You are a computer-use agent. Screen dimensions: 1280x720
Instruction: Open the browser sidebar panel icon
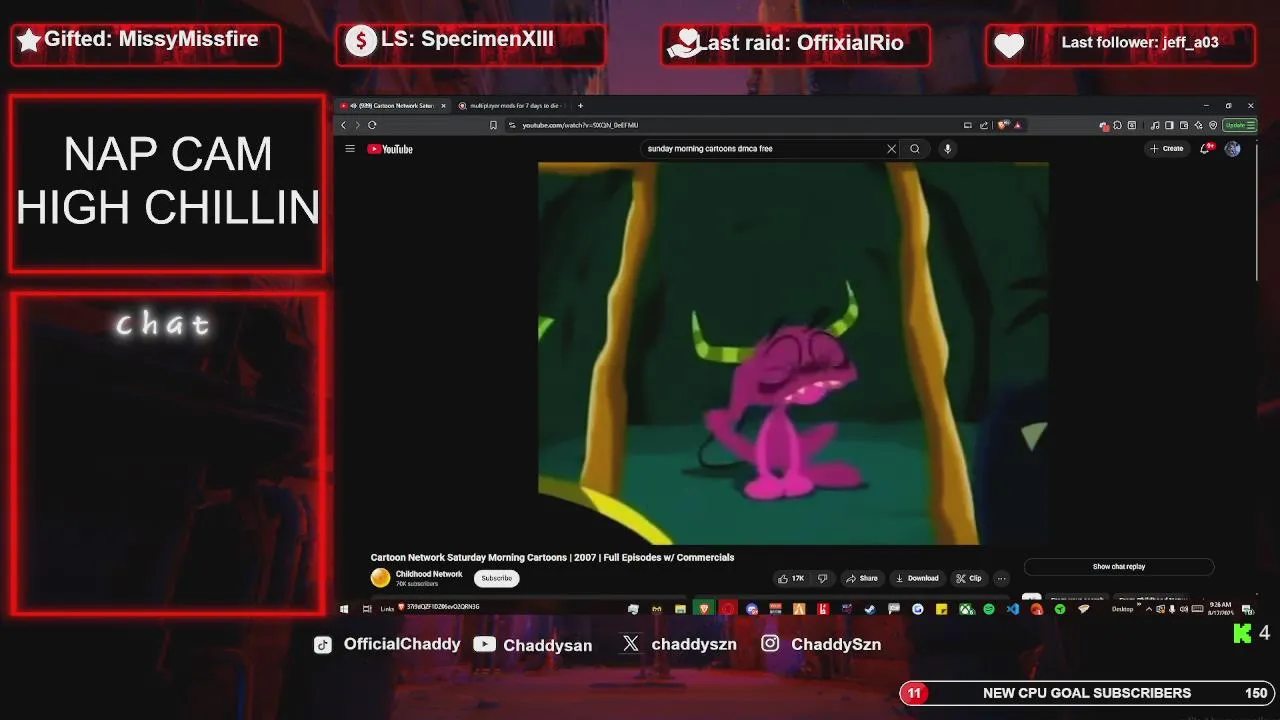click(x=1169, y=125)
